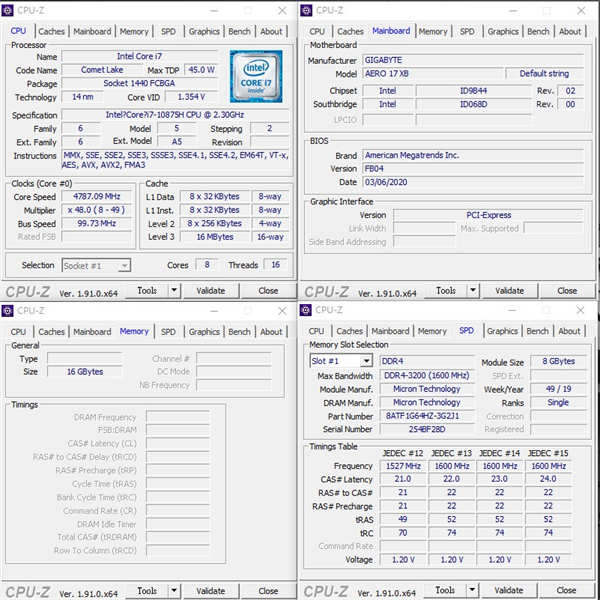This screenshot has height=600, width=600.
Task: Click Validate in the CPU window
Action: click(x=211, y=291)
